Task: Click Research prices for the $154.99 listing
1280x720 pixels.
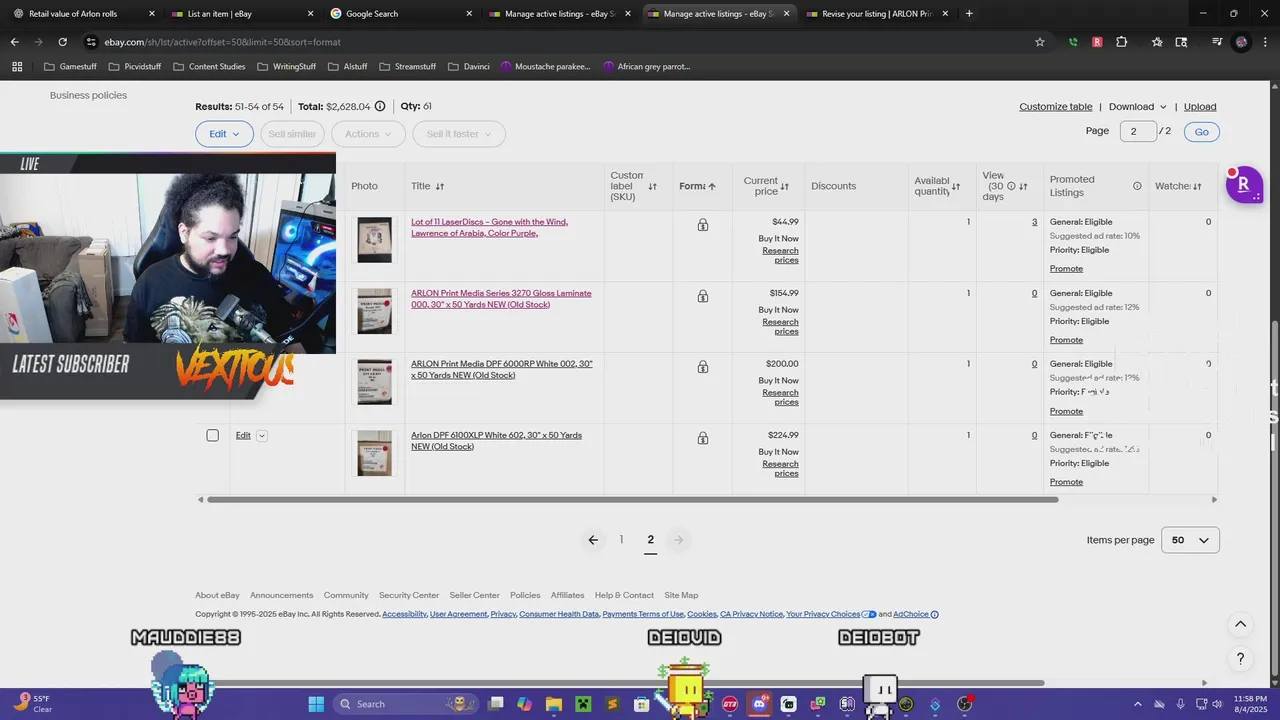Action: point(780,326)
